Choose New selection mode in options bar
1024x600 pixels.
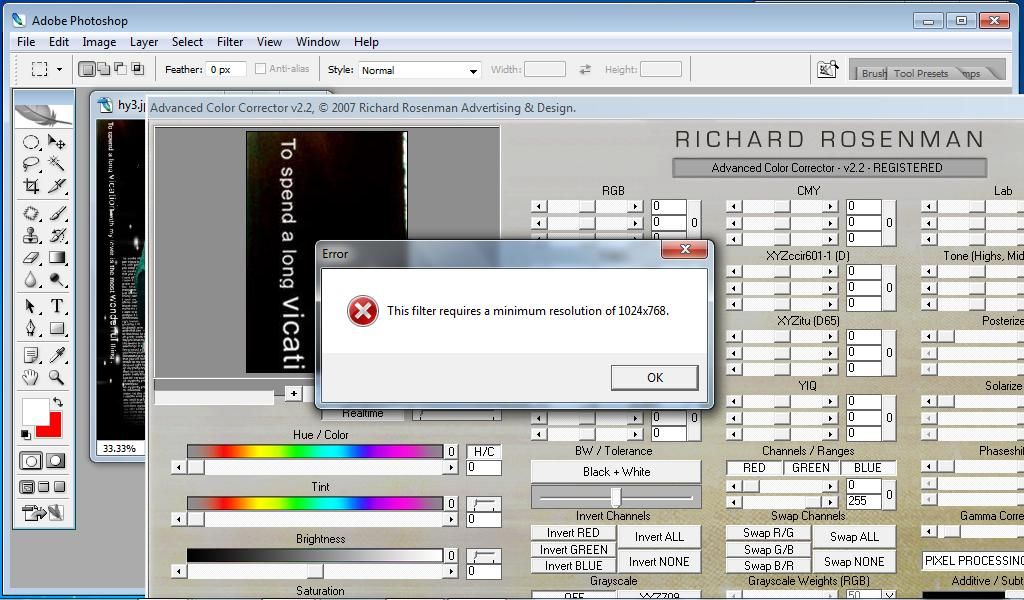[87, 69]
